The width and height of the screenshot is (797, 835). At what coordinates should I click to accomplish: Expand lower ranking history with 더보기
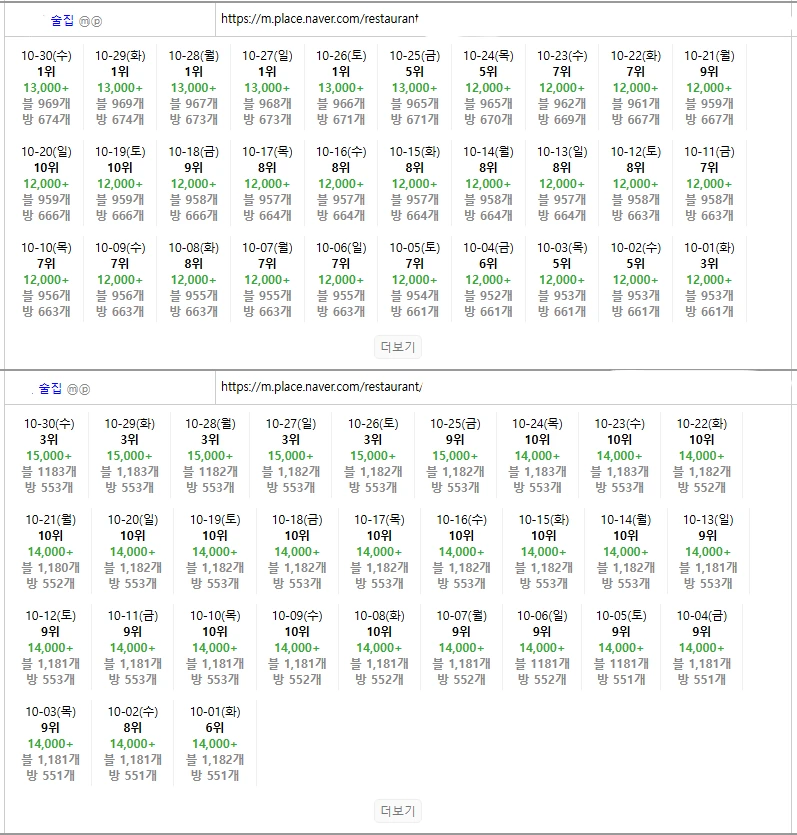click(398, 810)
